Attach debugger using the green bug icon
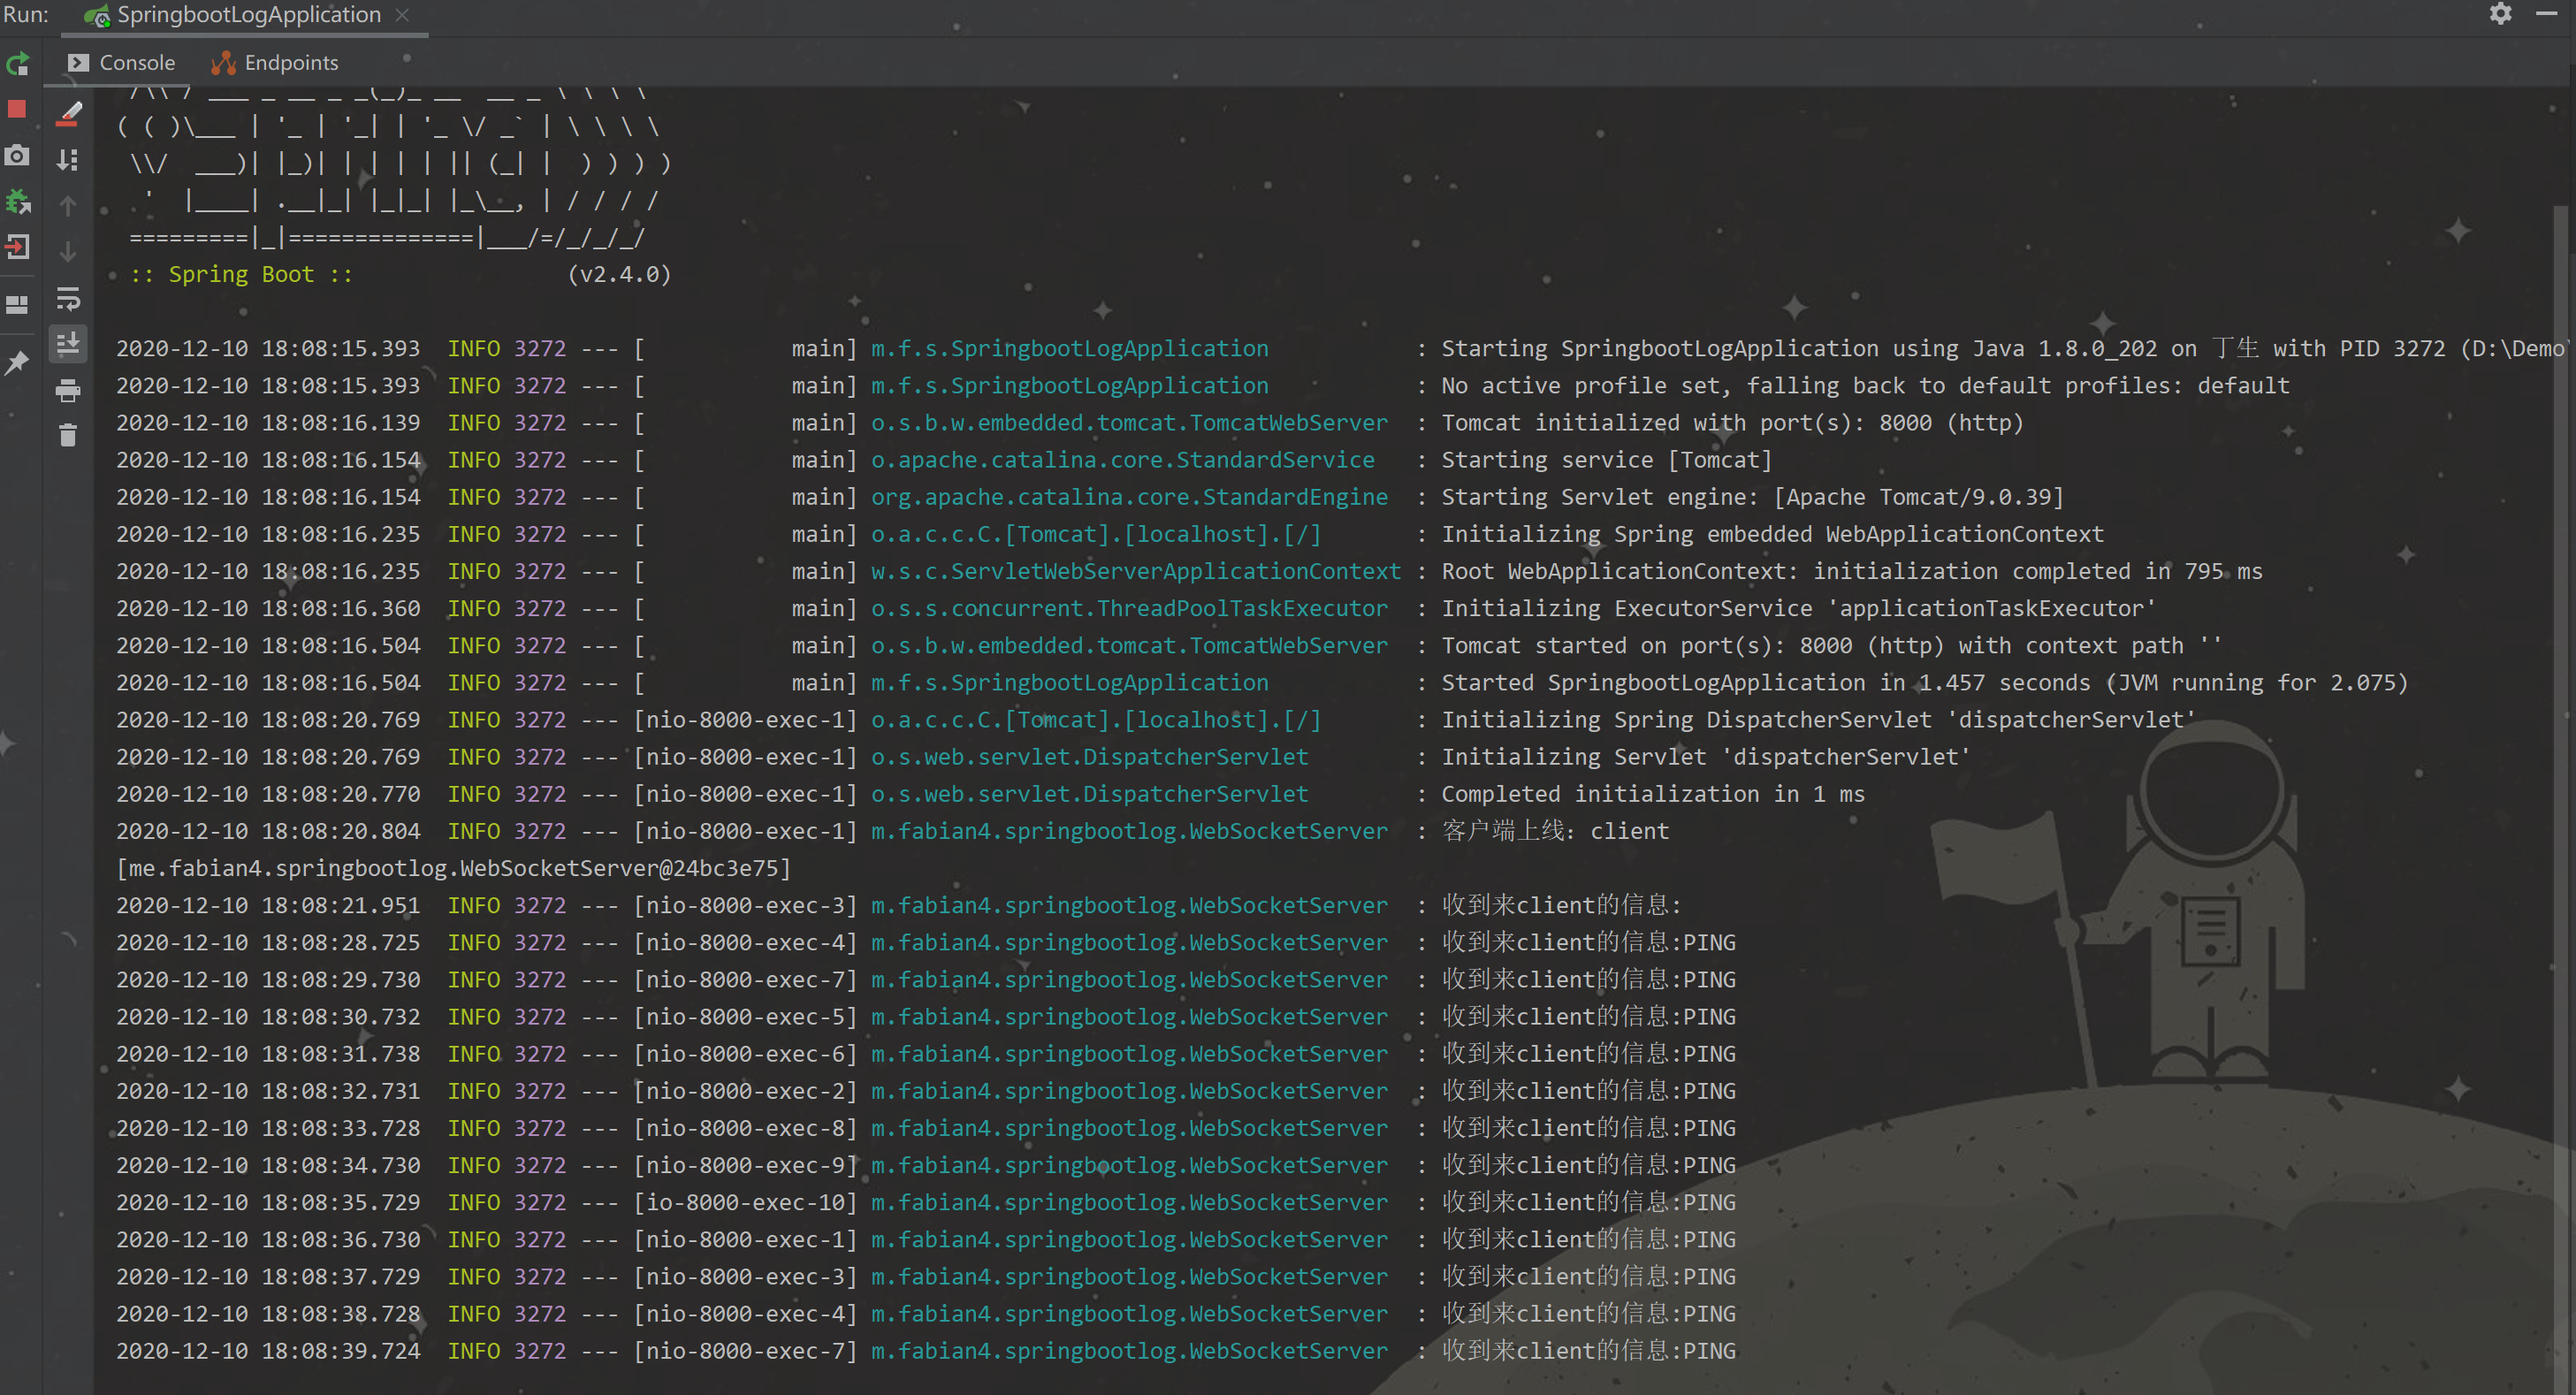 pyautogui.click(x=18, y=201)
